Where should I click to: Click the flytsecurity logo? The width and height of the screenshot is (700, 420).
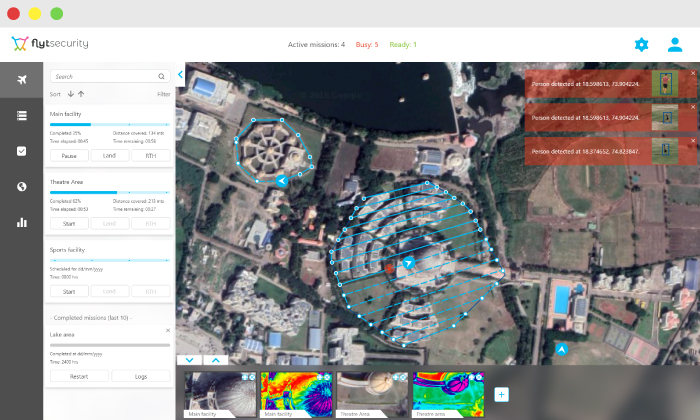(x=50, y=44)
